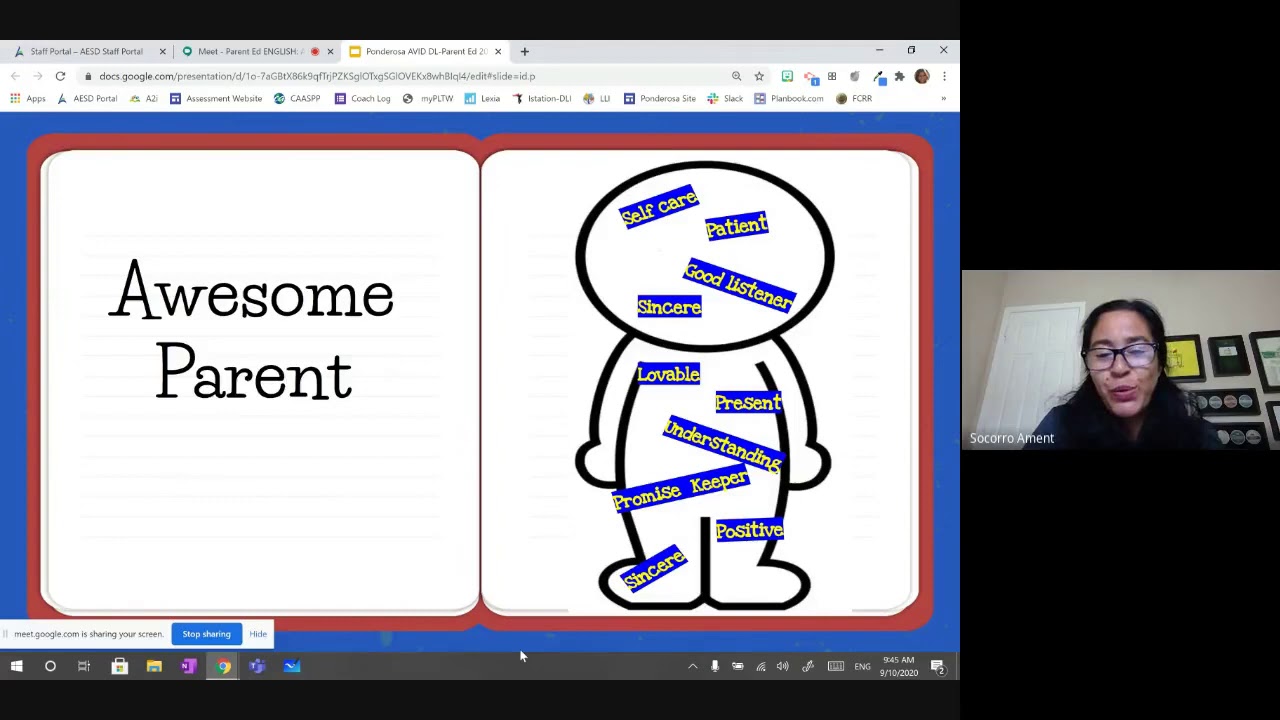Click Socorro Ament's video thumbnail

point(1120,360)
